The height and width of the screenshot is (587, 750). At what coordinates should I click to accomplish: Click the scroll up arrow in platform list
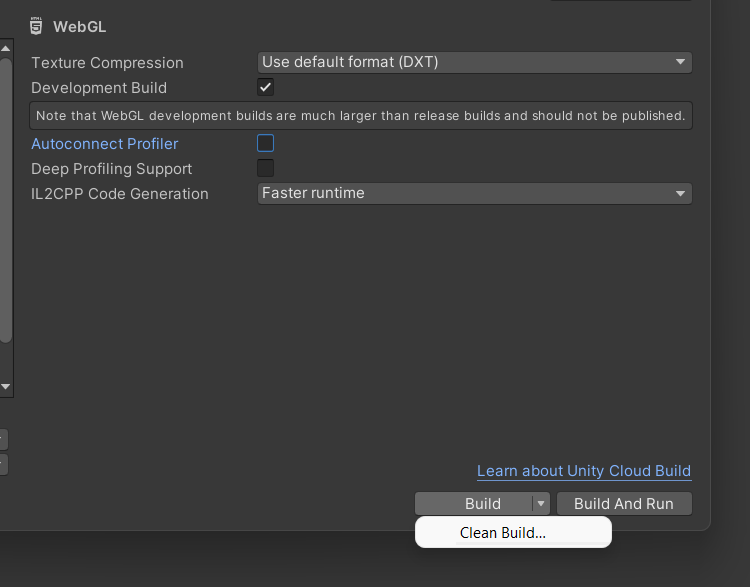tap(5, 47)
